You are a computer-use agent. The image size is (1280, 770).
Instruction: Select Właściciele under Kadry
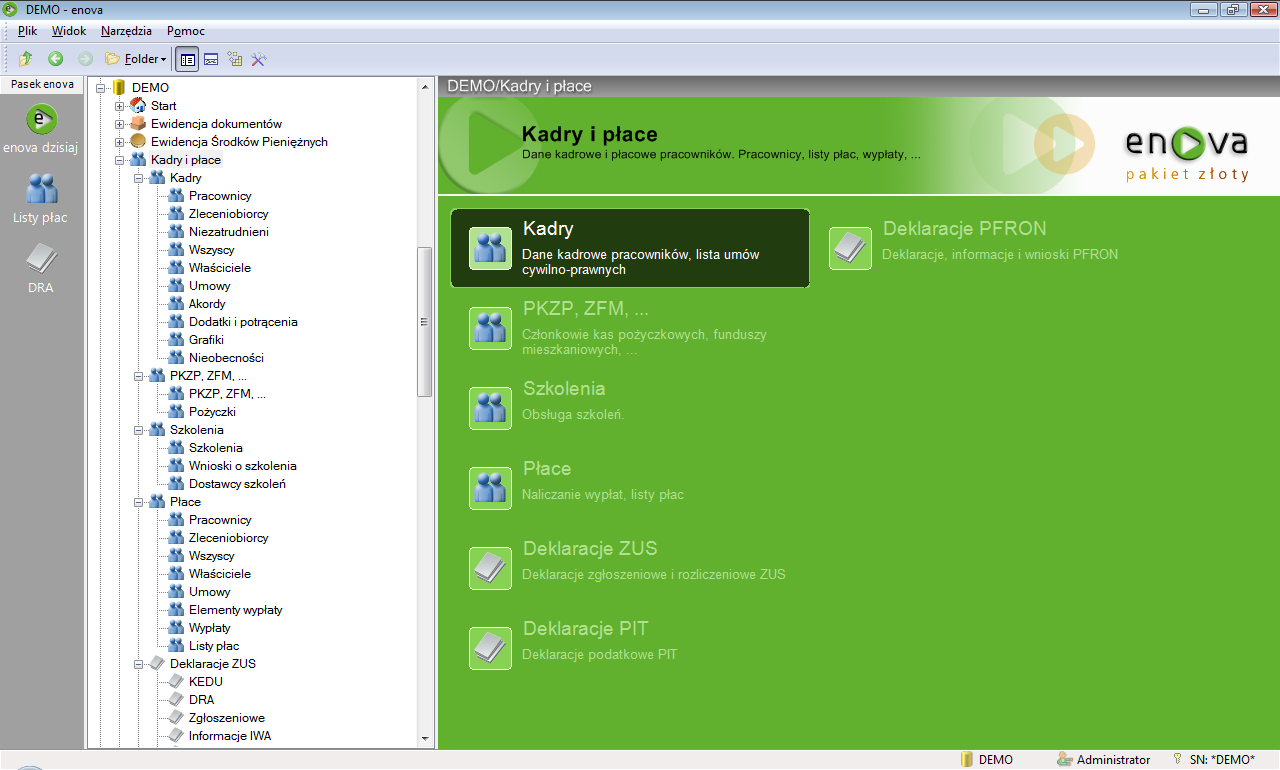pyautogui.click(x=219, y=268)
